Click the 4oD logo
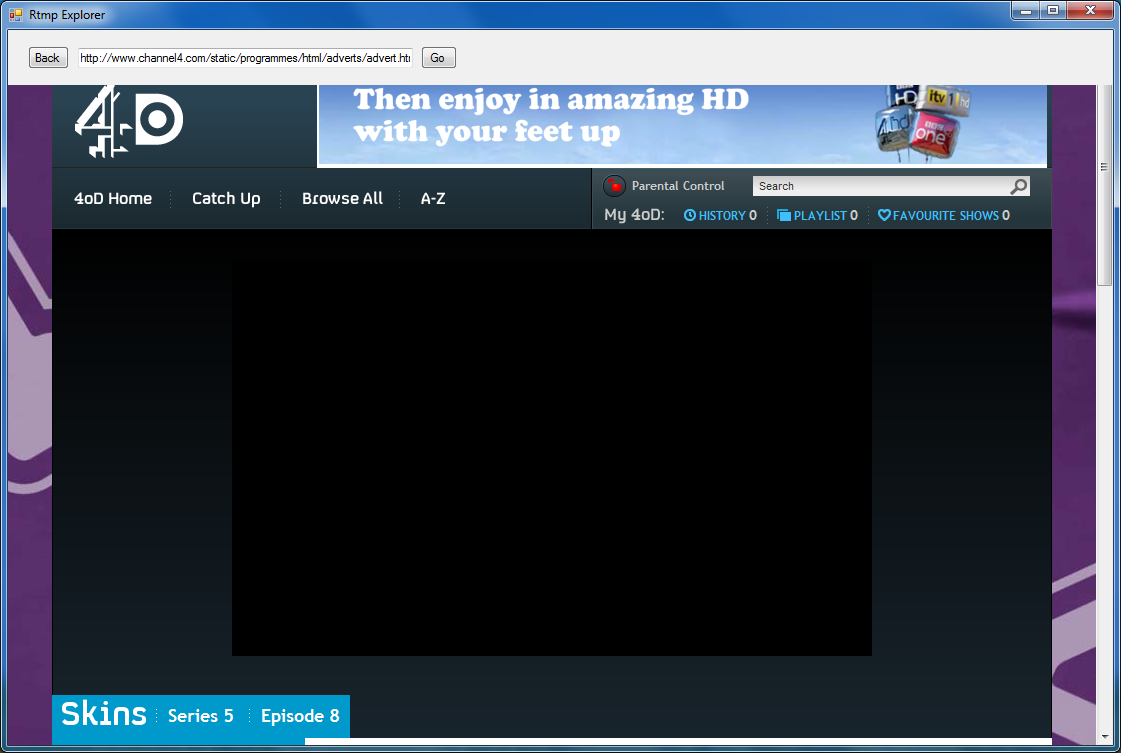 (129, 121)
